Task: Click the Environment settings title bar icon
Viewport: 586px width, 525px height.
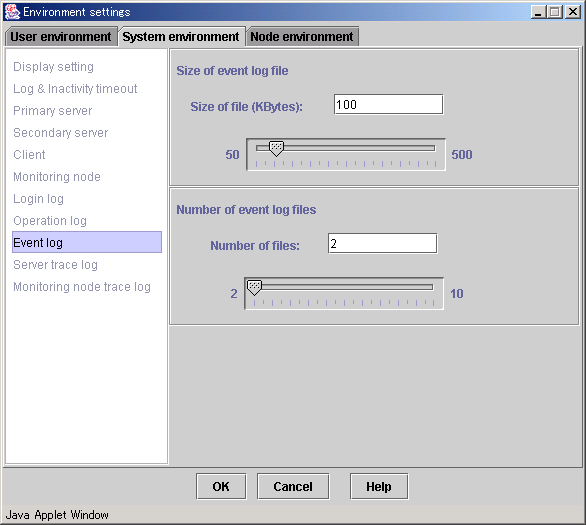Action: [x=12, y=12]
